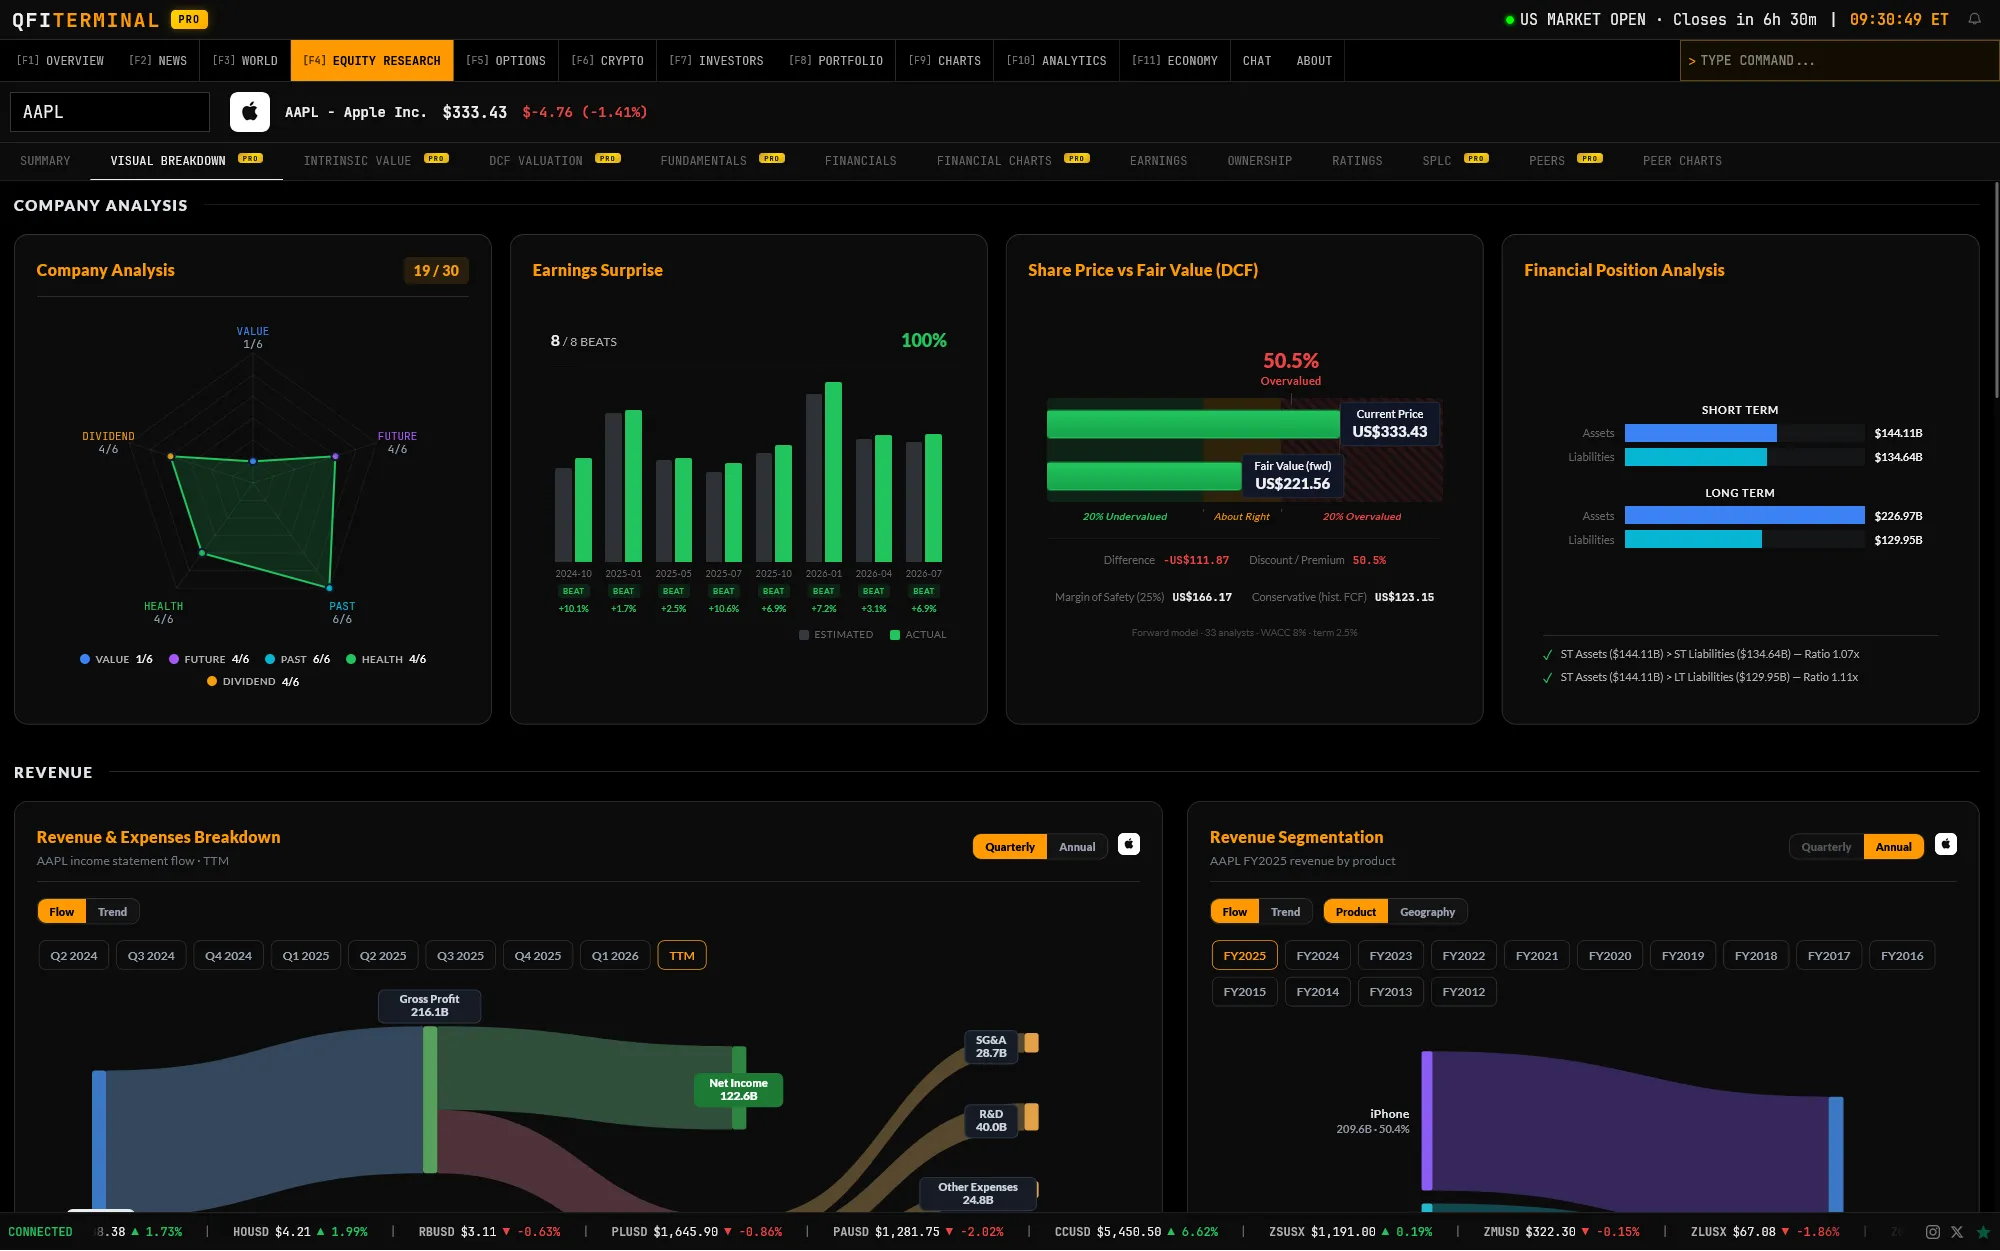Click the ticker symbol input showing AAPL
Screen dimensions: 2000x1251
coord(110,112)
